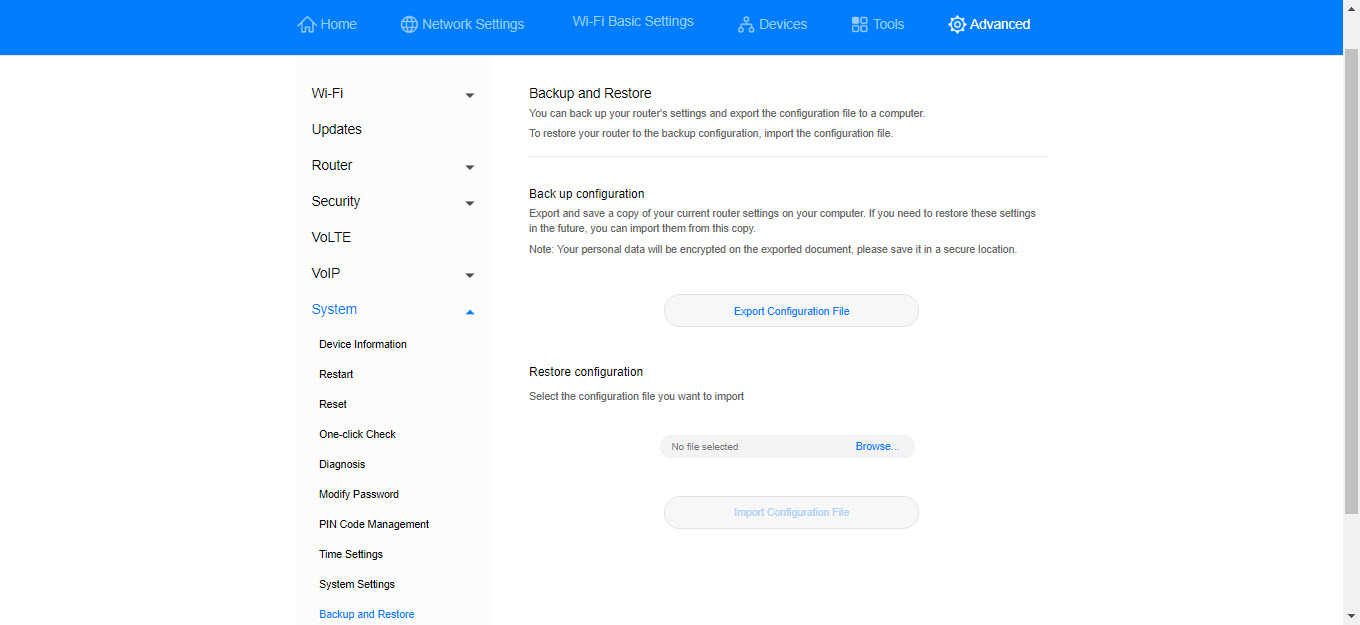This screenshot has height=625, width=1360.
Task: Open the Wi-Fi Basic Settings tab
Action: click(x=633, y=21)
